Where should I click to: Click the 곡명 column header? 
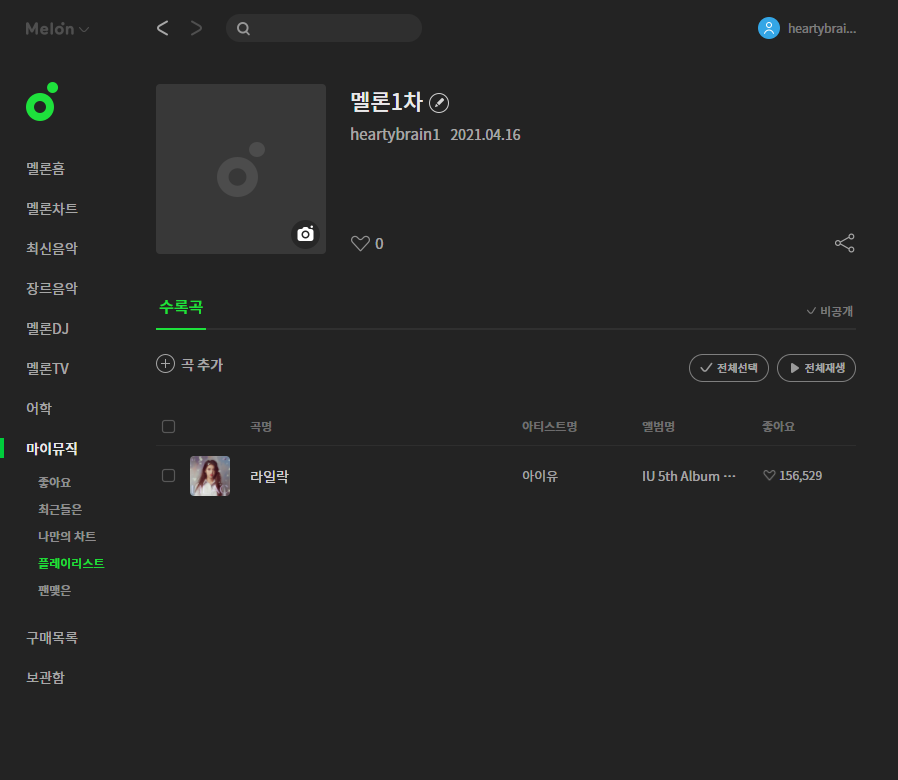261,427
